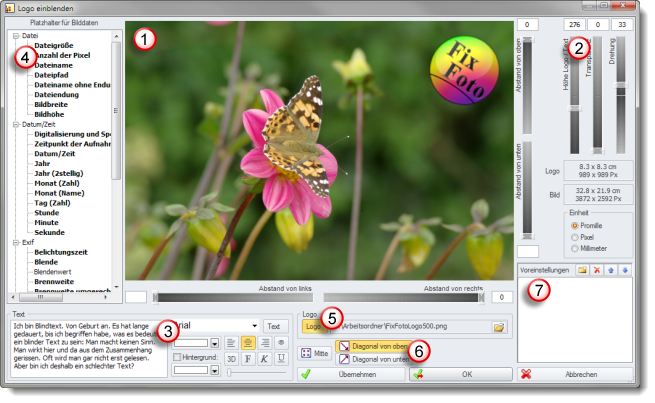Screen dimensions: 655x403
Task: Browse for logo file with folder icon
Action: 499,327
